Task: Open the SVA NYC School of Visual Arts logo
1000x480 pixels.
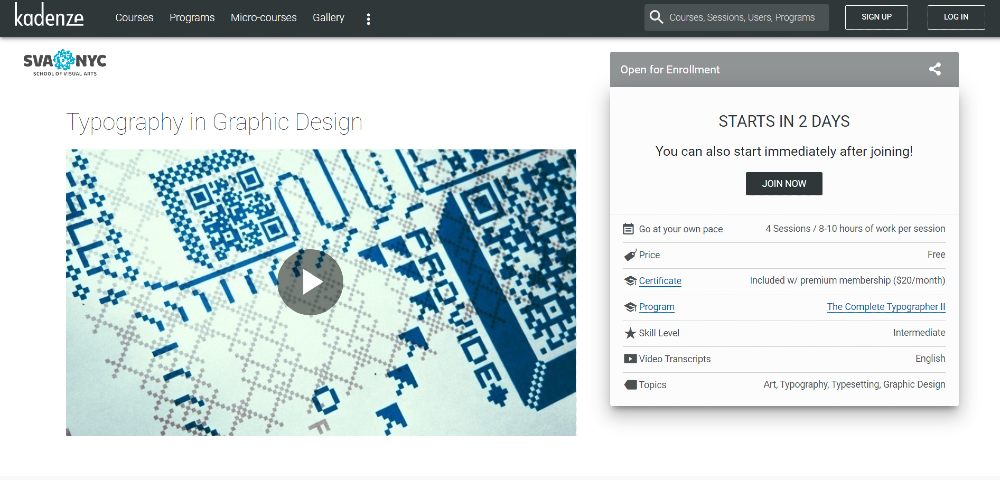Action: (64, 62)
